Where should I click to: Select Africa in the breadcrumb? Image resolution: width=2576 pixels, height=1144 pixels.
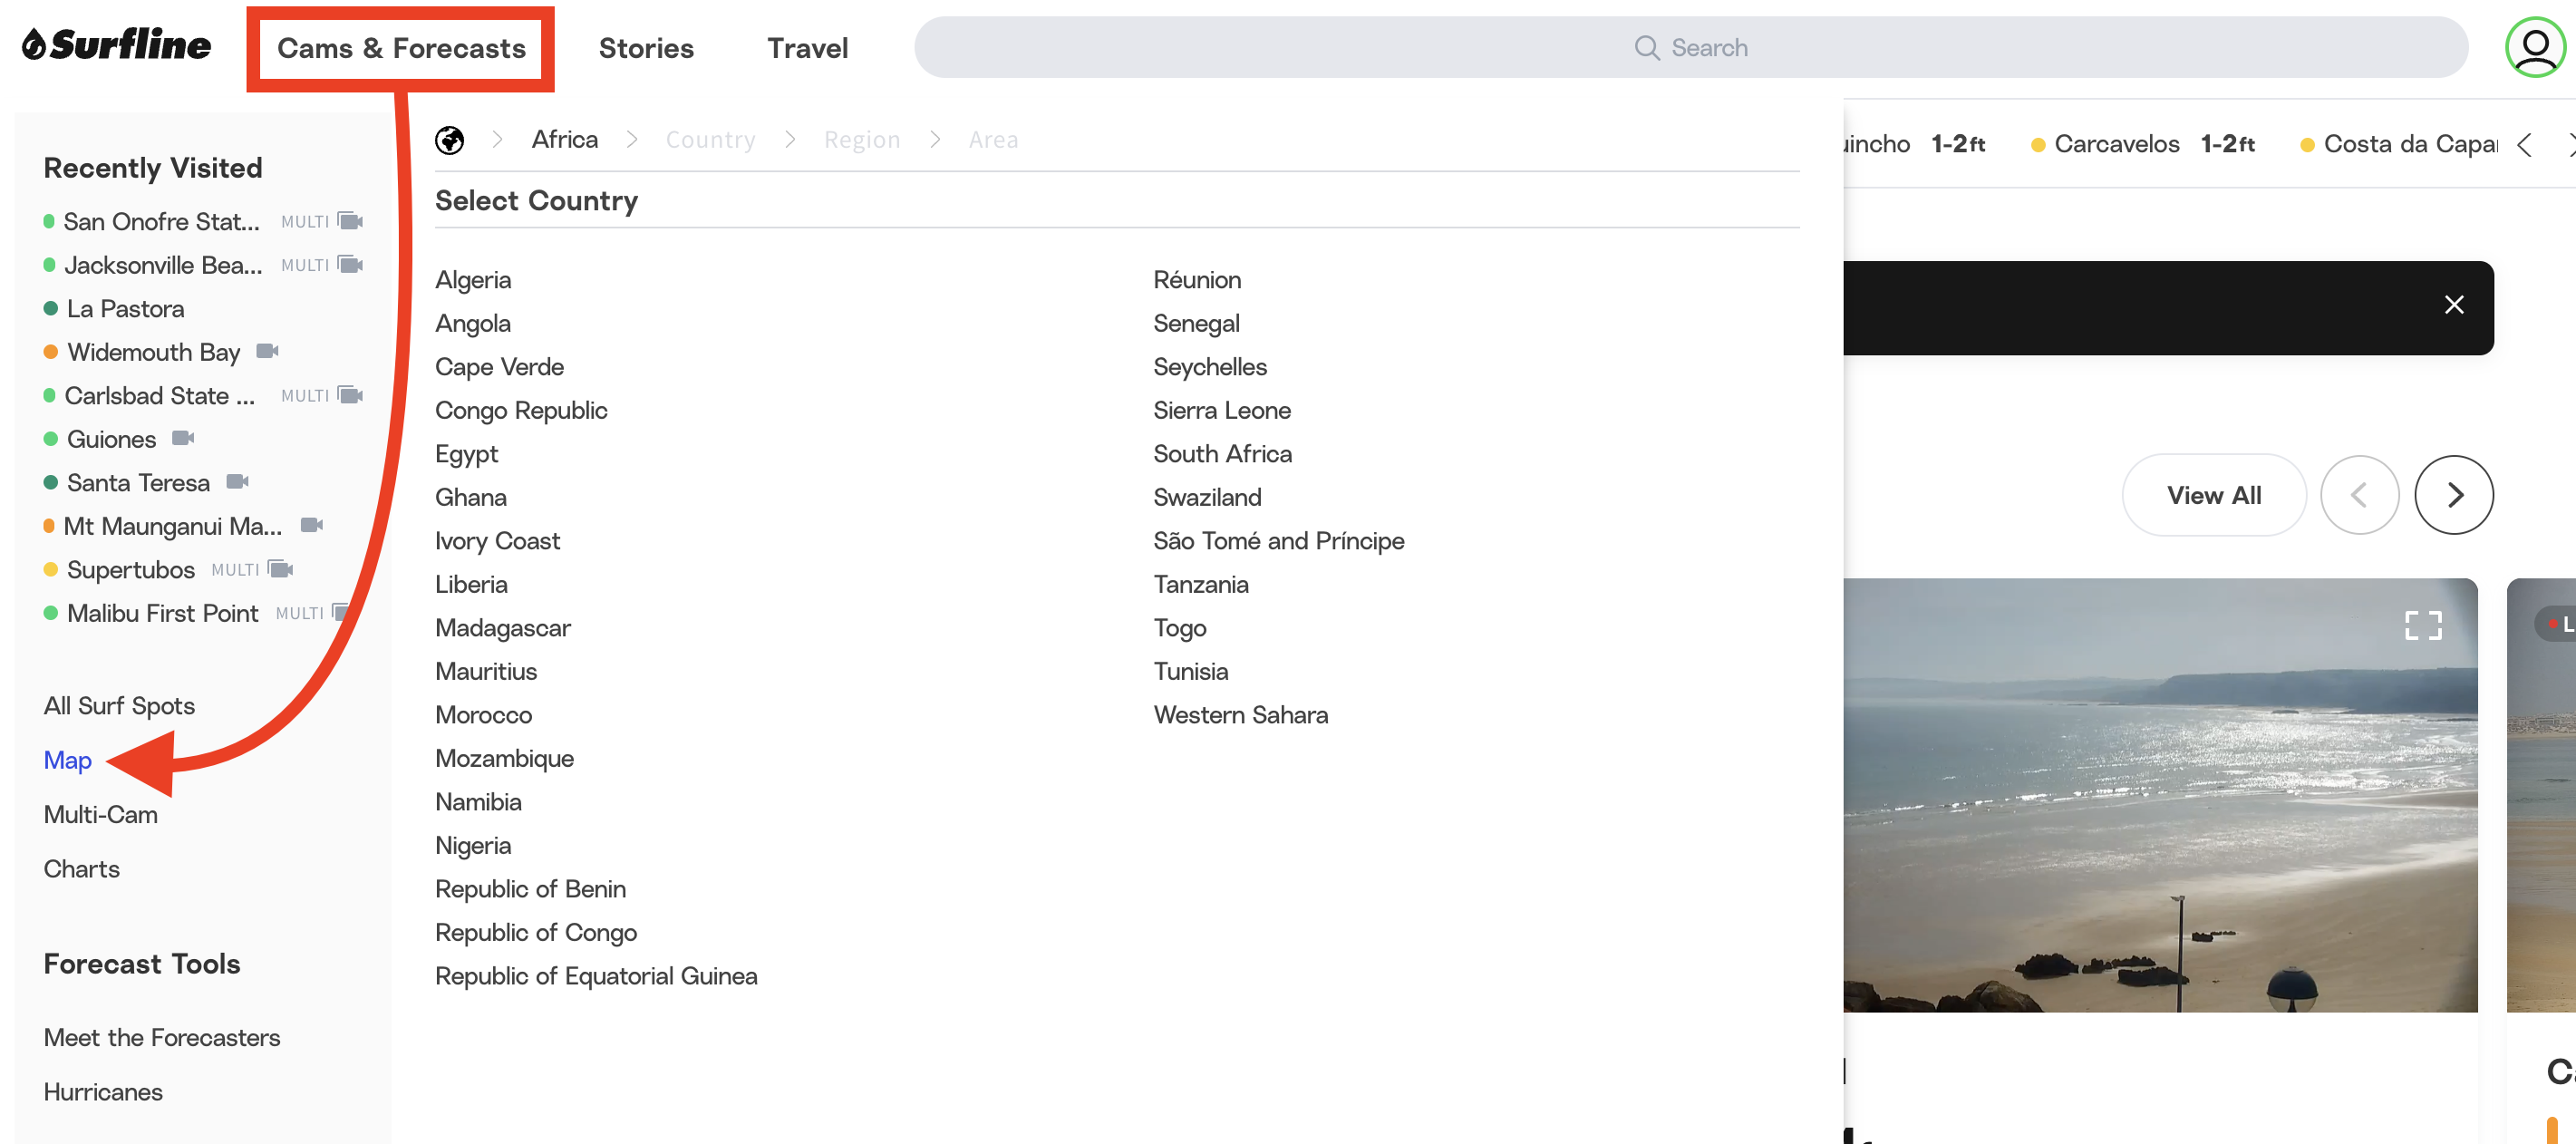click(564, 140)
